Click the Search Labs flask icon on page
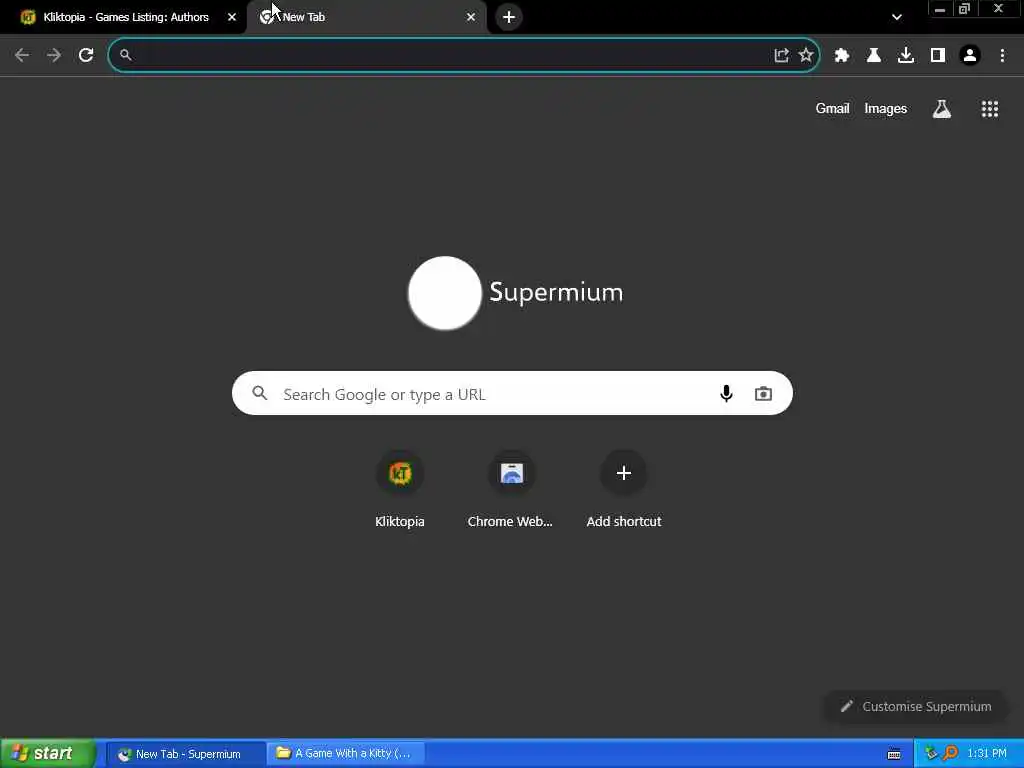 click(941, 108)
